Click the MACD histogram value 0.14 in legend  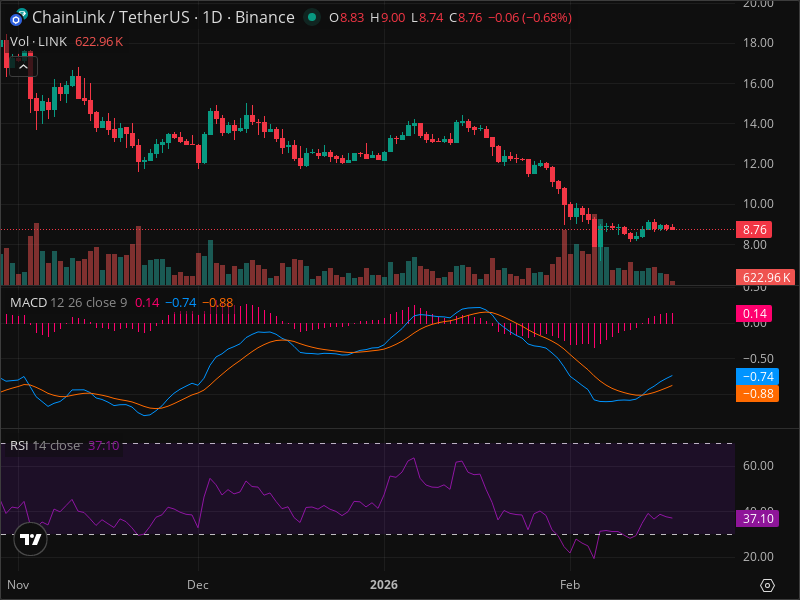pos(147,303)
